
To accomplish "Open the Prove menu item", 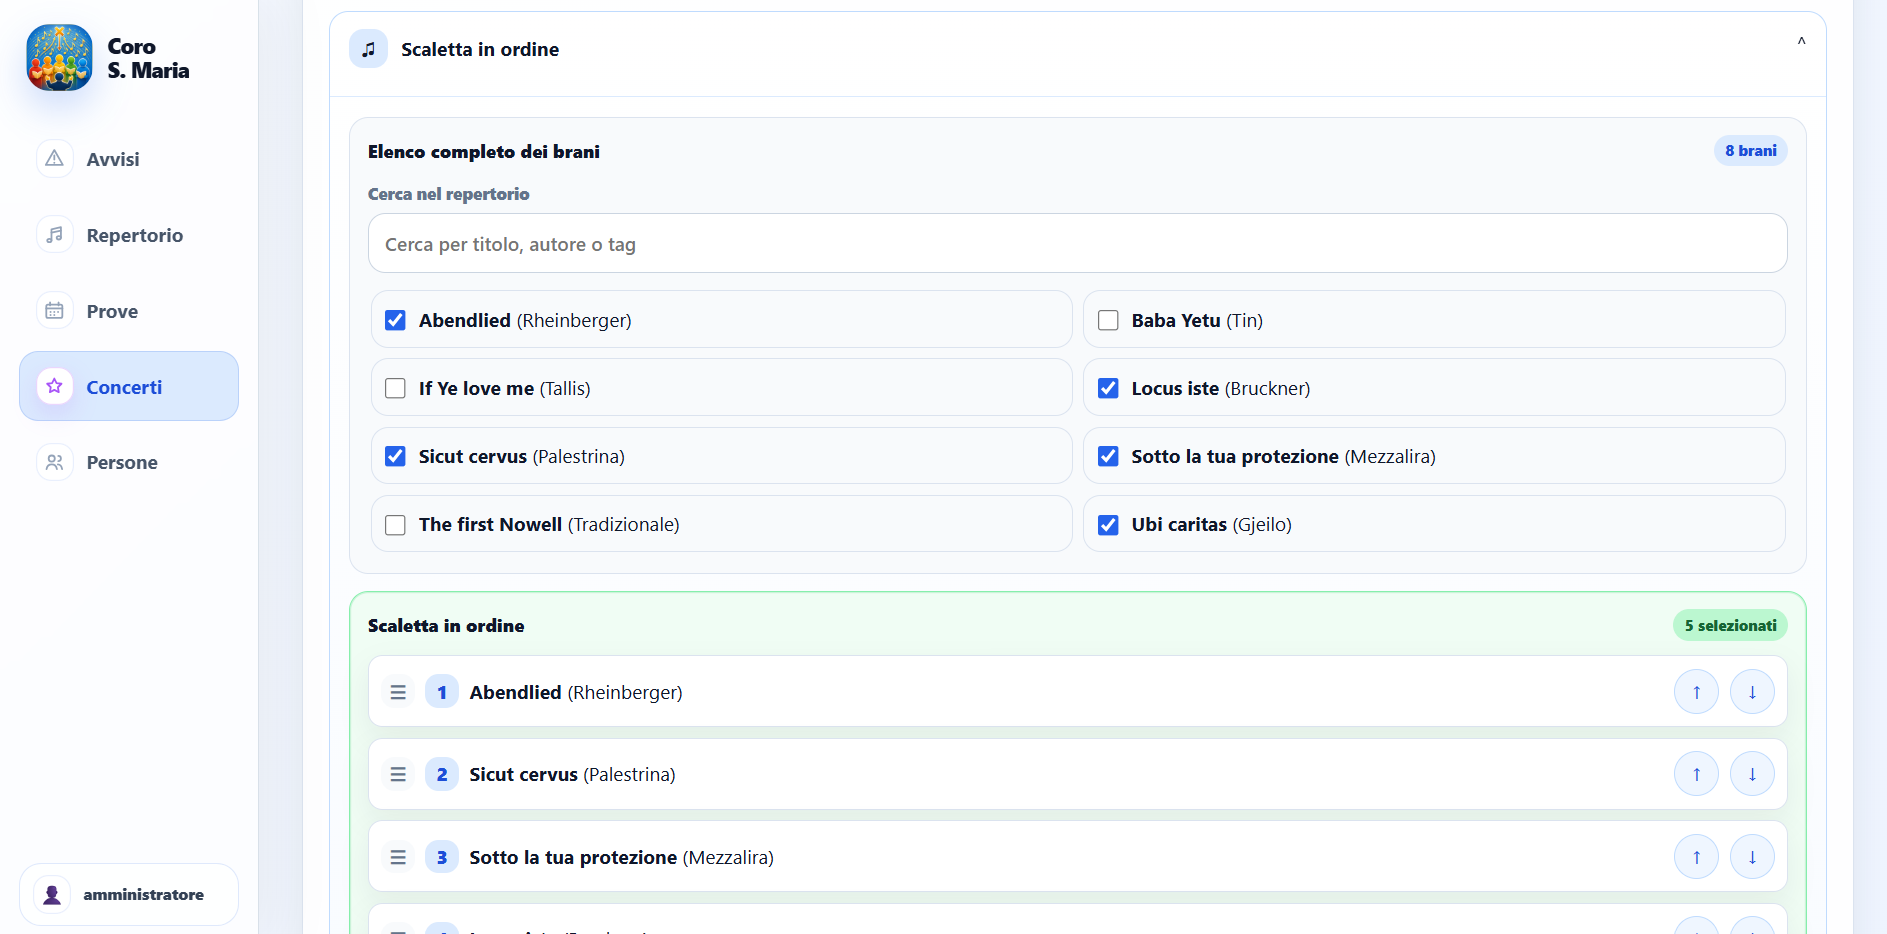I will (129, 311).
